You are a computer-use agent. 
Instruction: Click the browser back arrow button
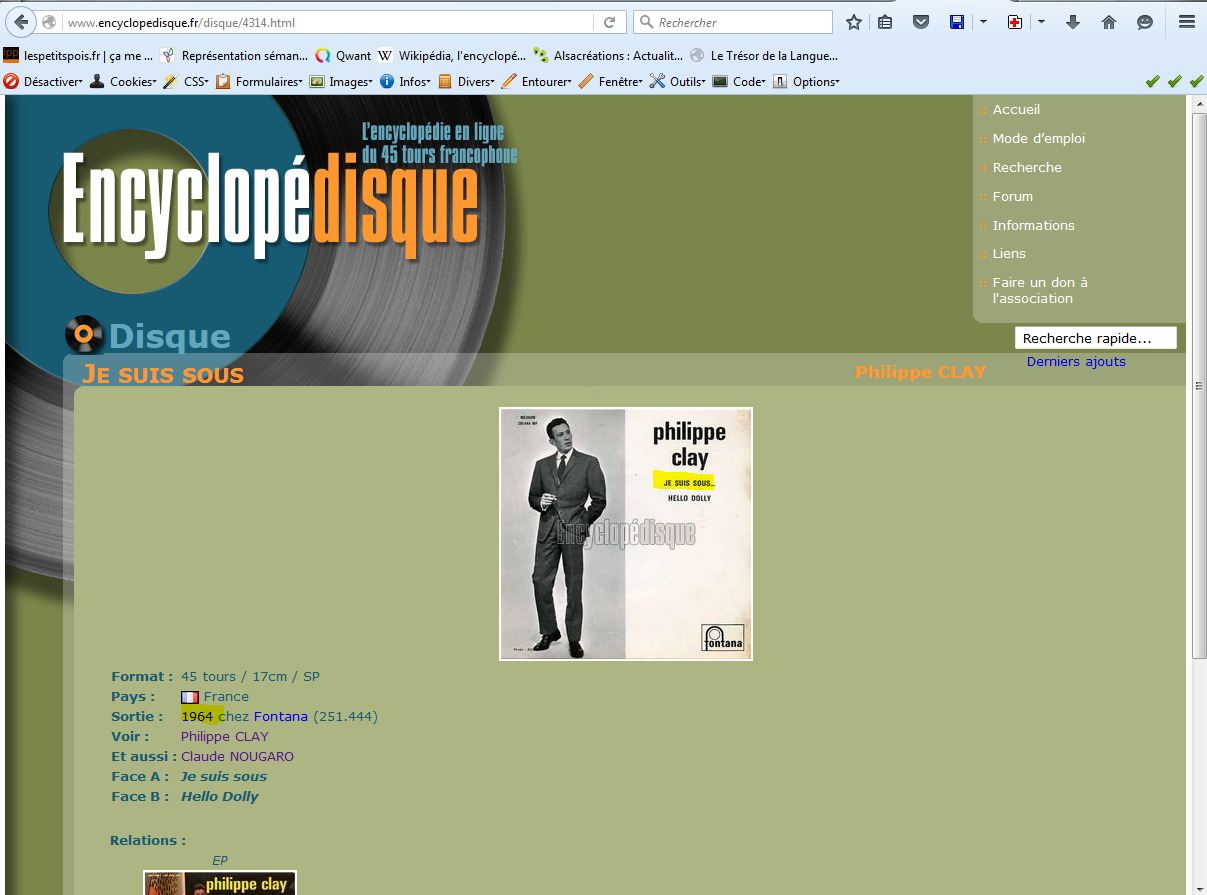click(x=21, y=22)
